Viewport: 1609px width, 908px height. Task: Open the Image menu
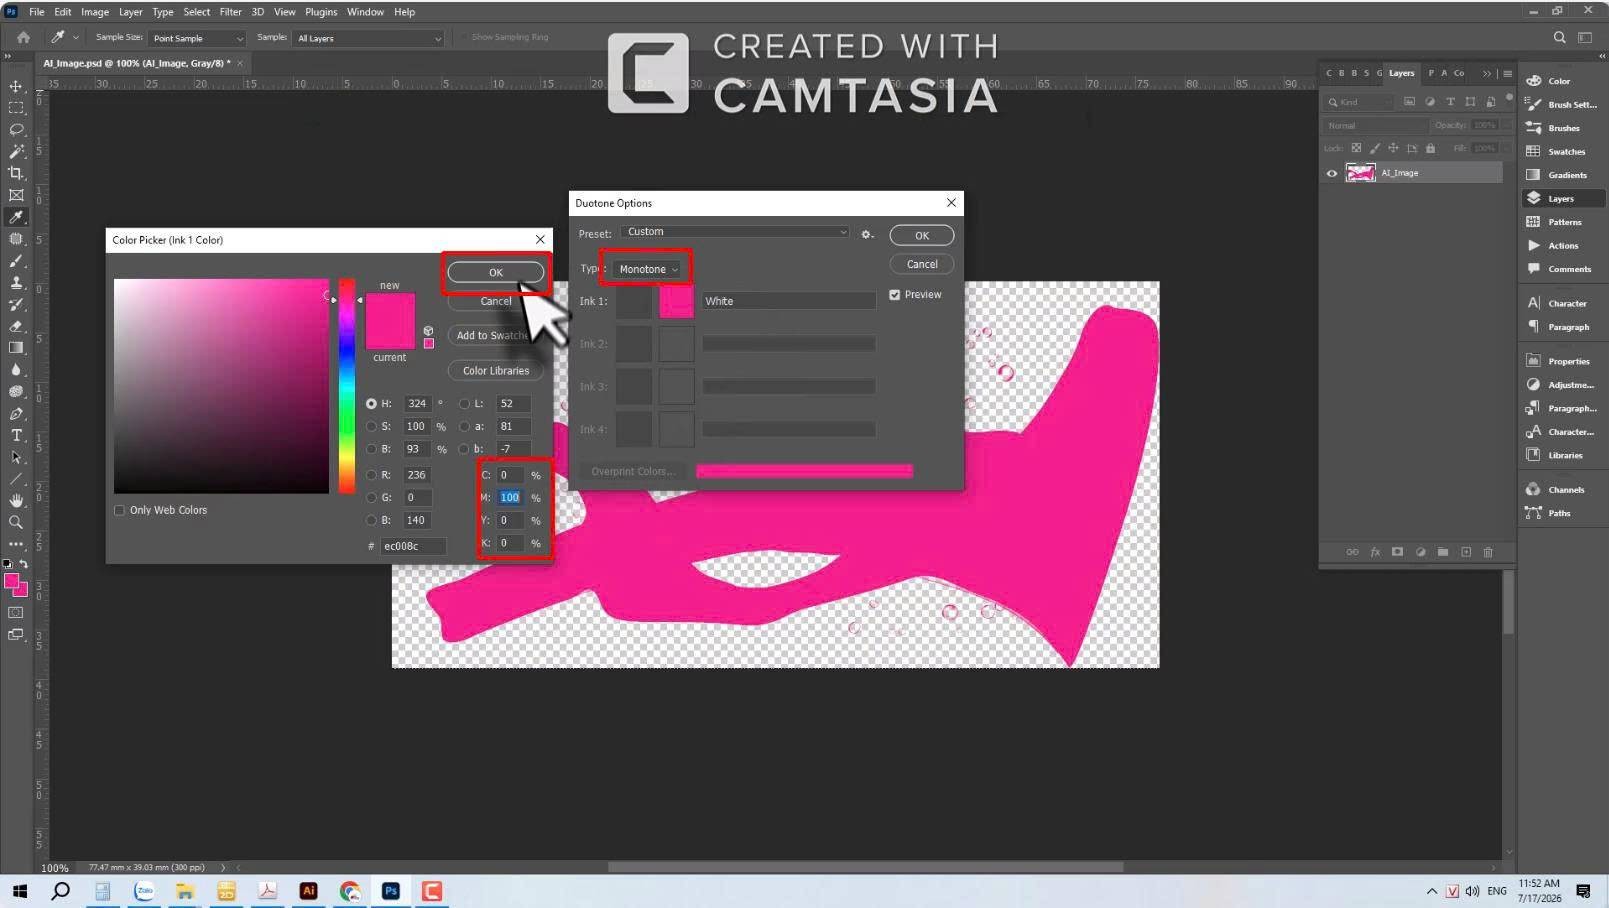point(95,12)
